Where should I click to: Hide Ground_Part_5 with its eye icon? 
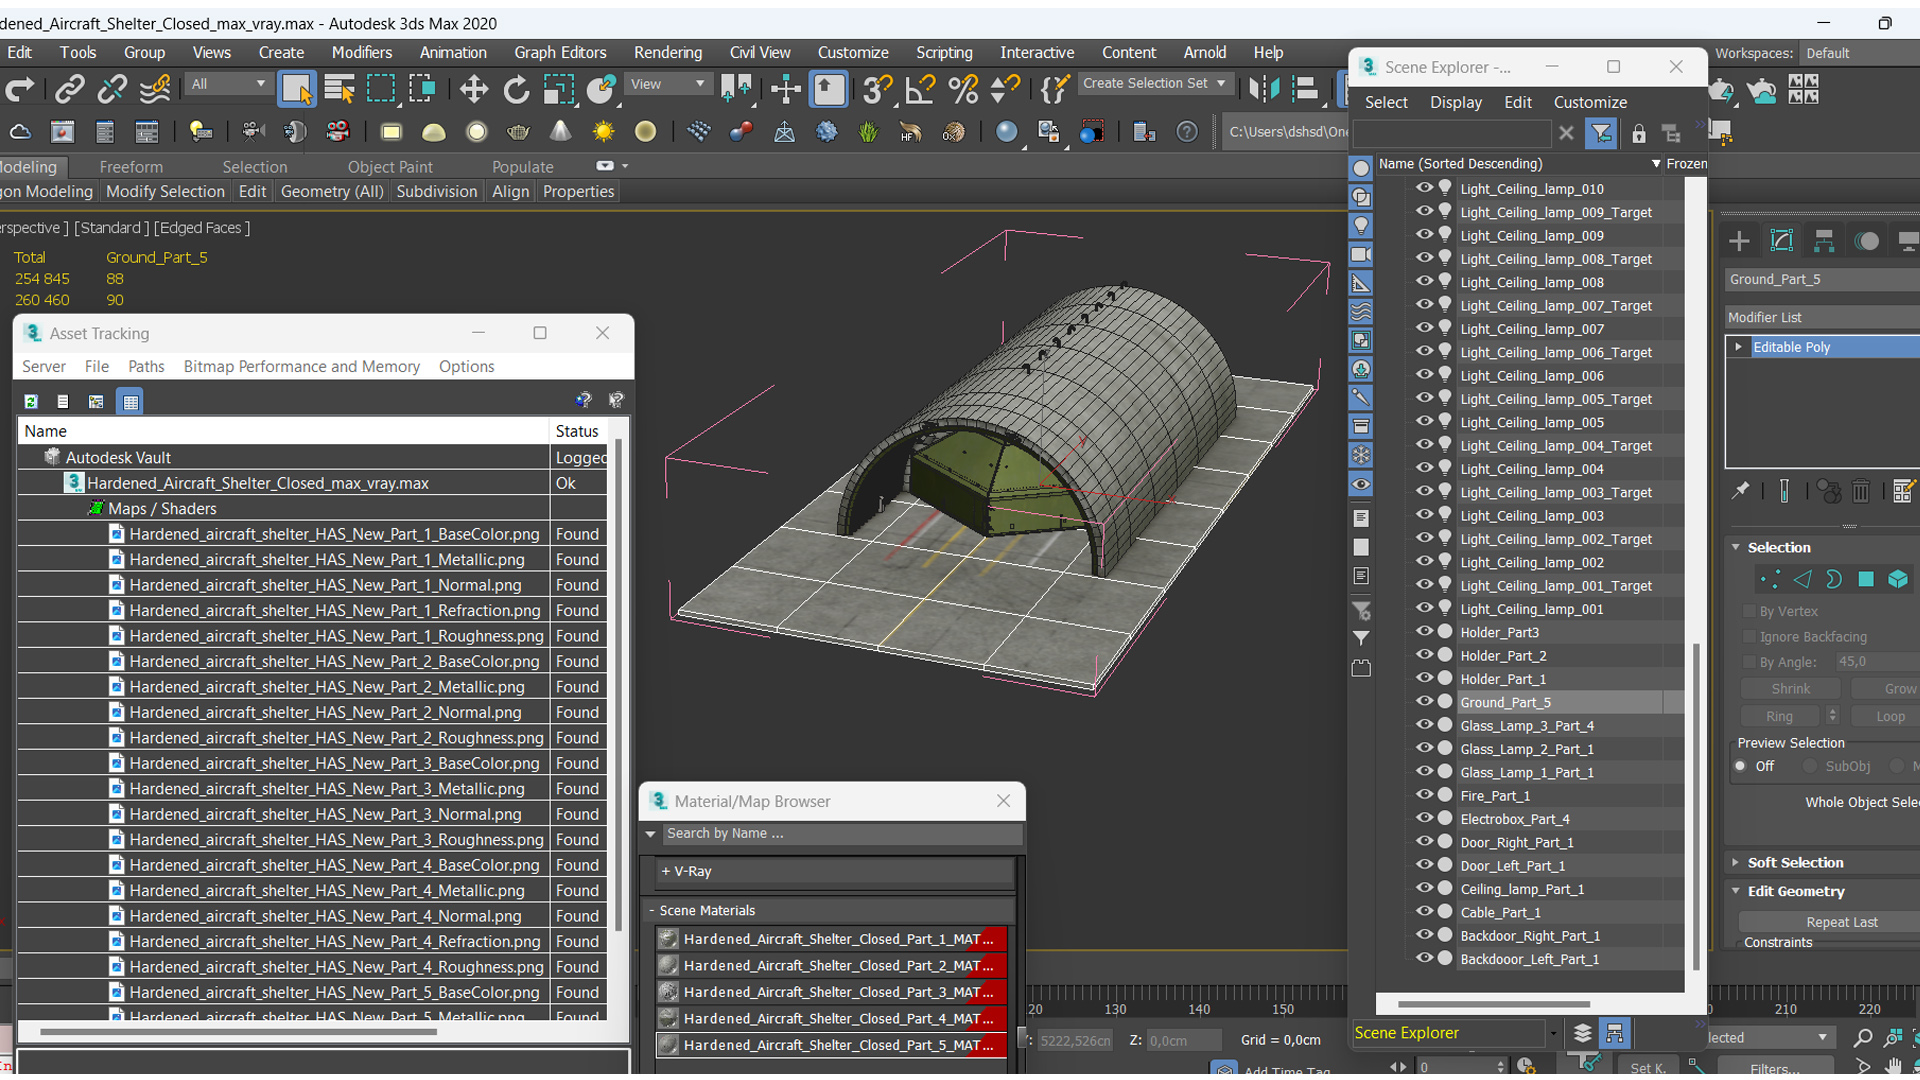1424,701
